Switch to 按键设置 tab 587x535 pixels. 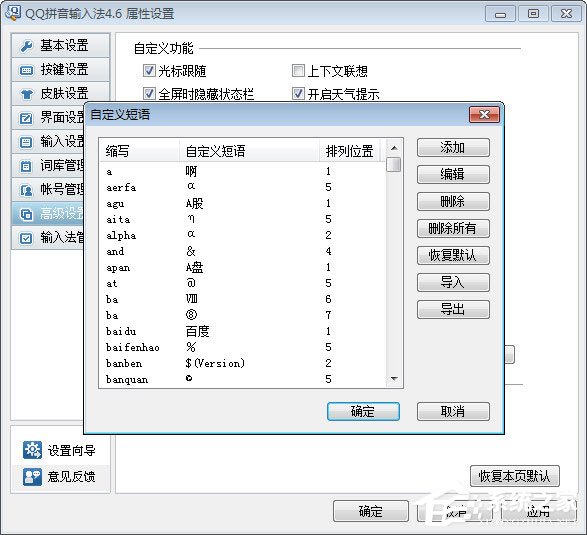coord(61,70)
